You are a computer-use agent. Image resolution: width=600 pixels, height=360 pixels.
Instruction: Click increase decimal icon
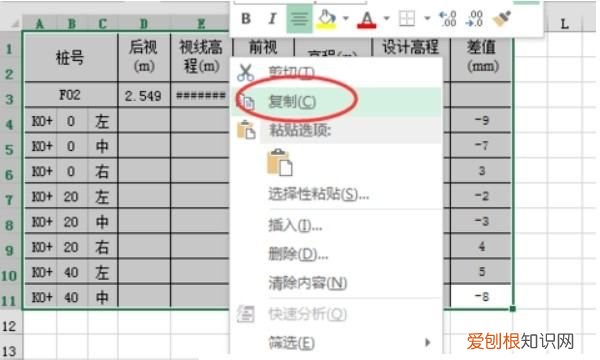tap(448, 18)
